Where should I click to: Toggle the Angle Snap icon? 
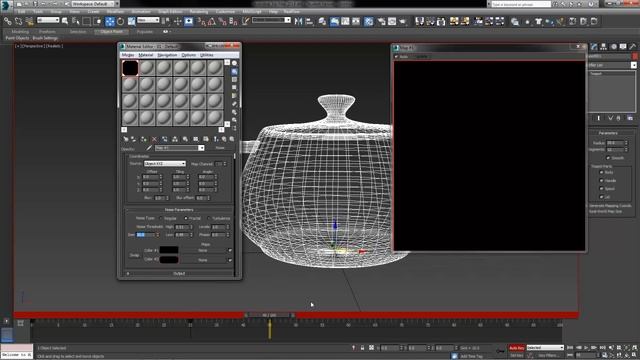(x=212, y=21)
